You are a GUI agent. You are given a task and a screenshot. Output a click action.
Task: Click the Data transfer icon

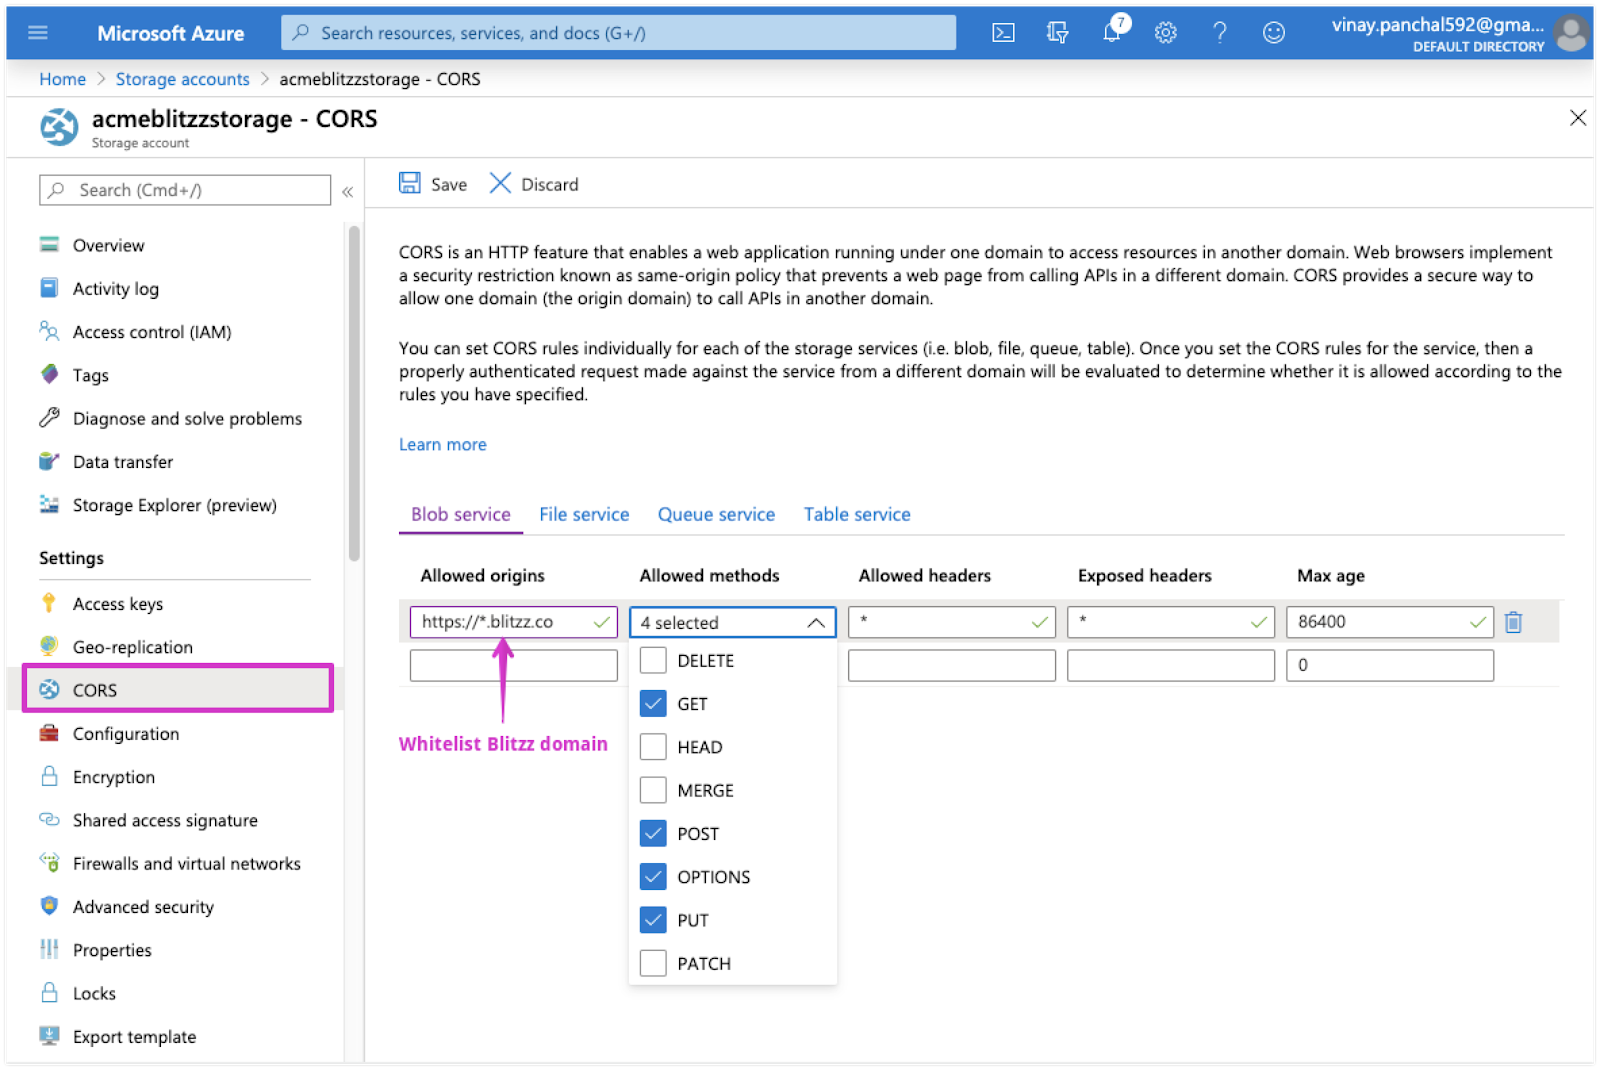point(49,461)
